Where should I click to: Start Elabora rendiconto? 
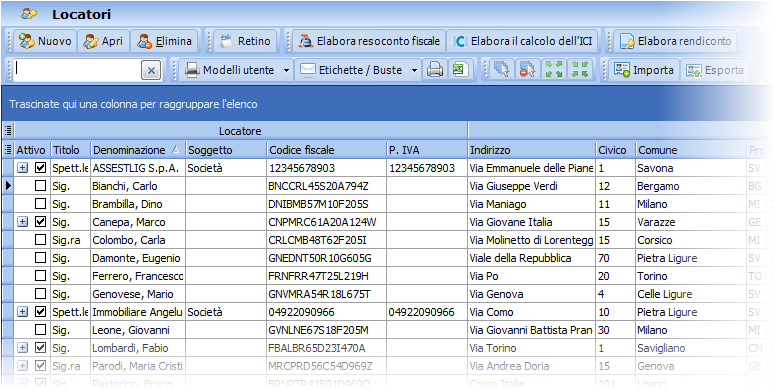point(675,41)
